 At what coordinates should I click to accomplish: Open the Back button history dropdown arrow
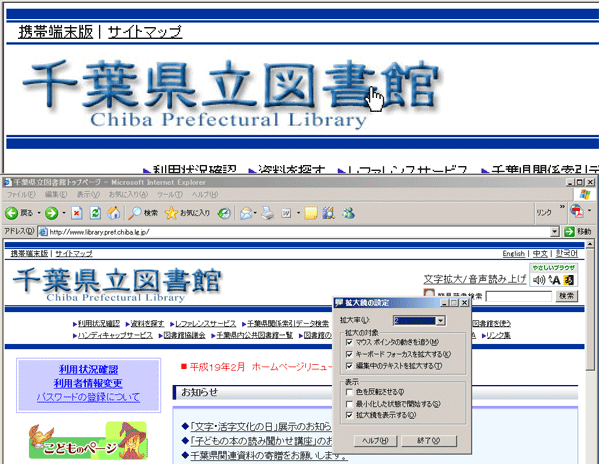point(39,213)
